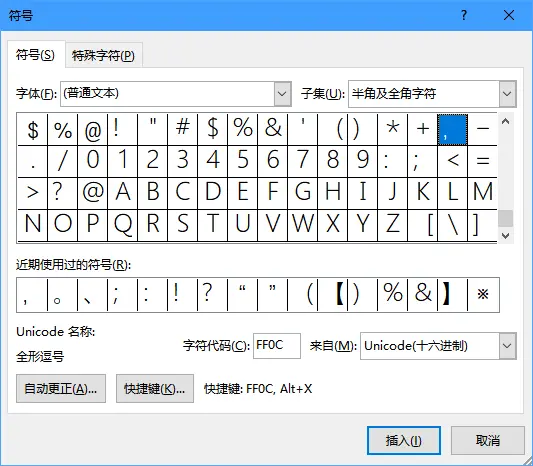Switch to the 符号(S) tab
Viewport: 533px width, 466px height.
click(35, 55)
